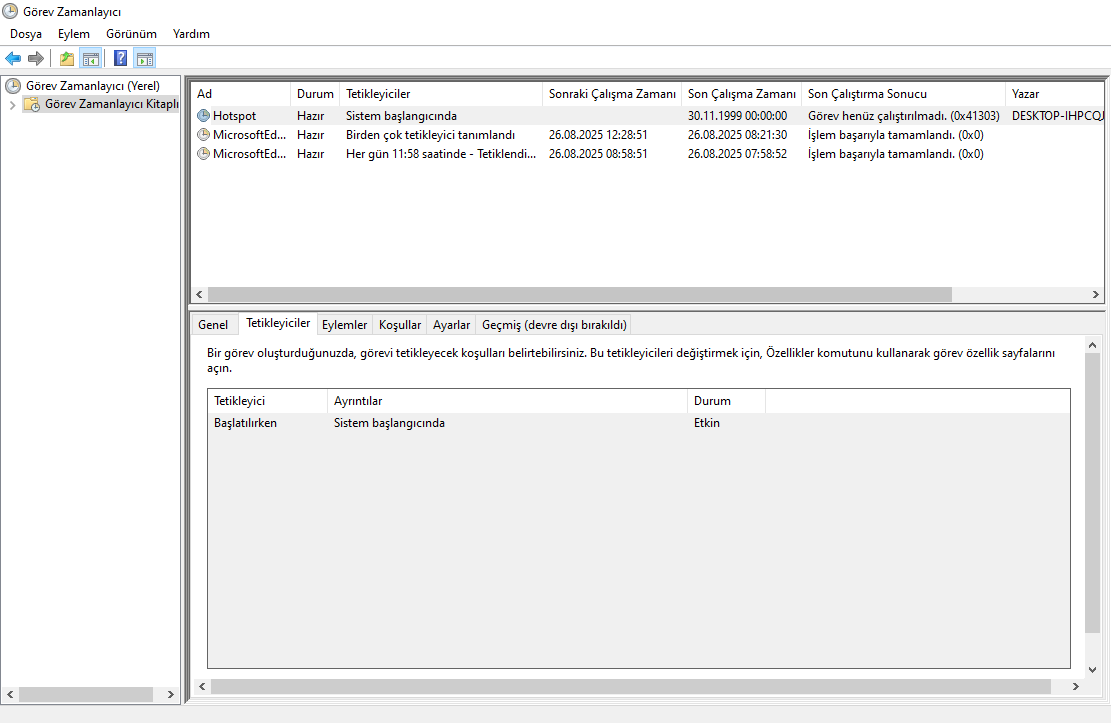Click the Up one level folder icon
1111x723 pixels.
pos(67,59)
